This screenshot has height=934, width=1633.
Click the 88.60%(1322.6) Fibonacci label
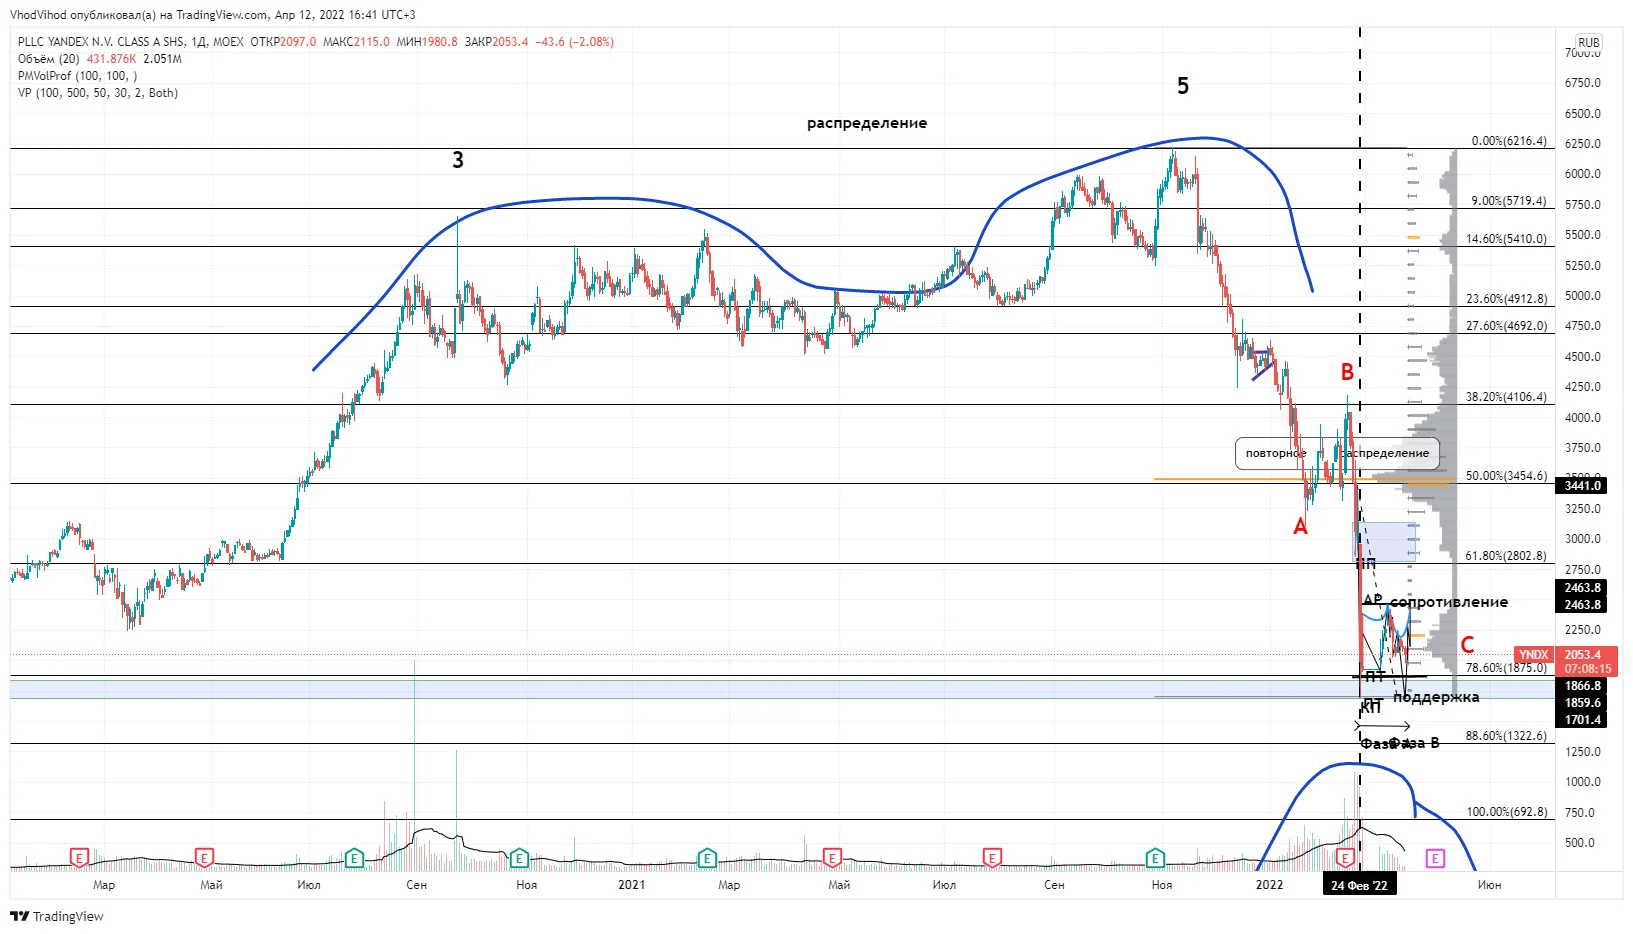click(x=1506, y=736)
